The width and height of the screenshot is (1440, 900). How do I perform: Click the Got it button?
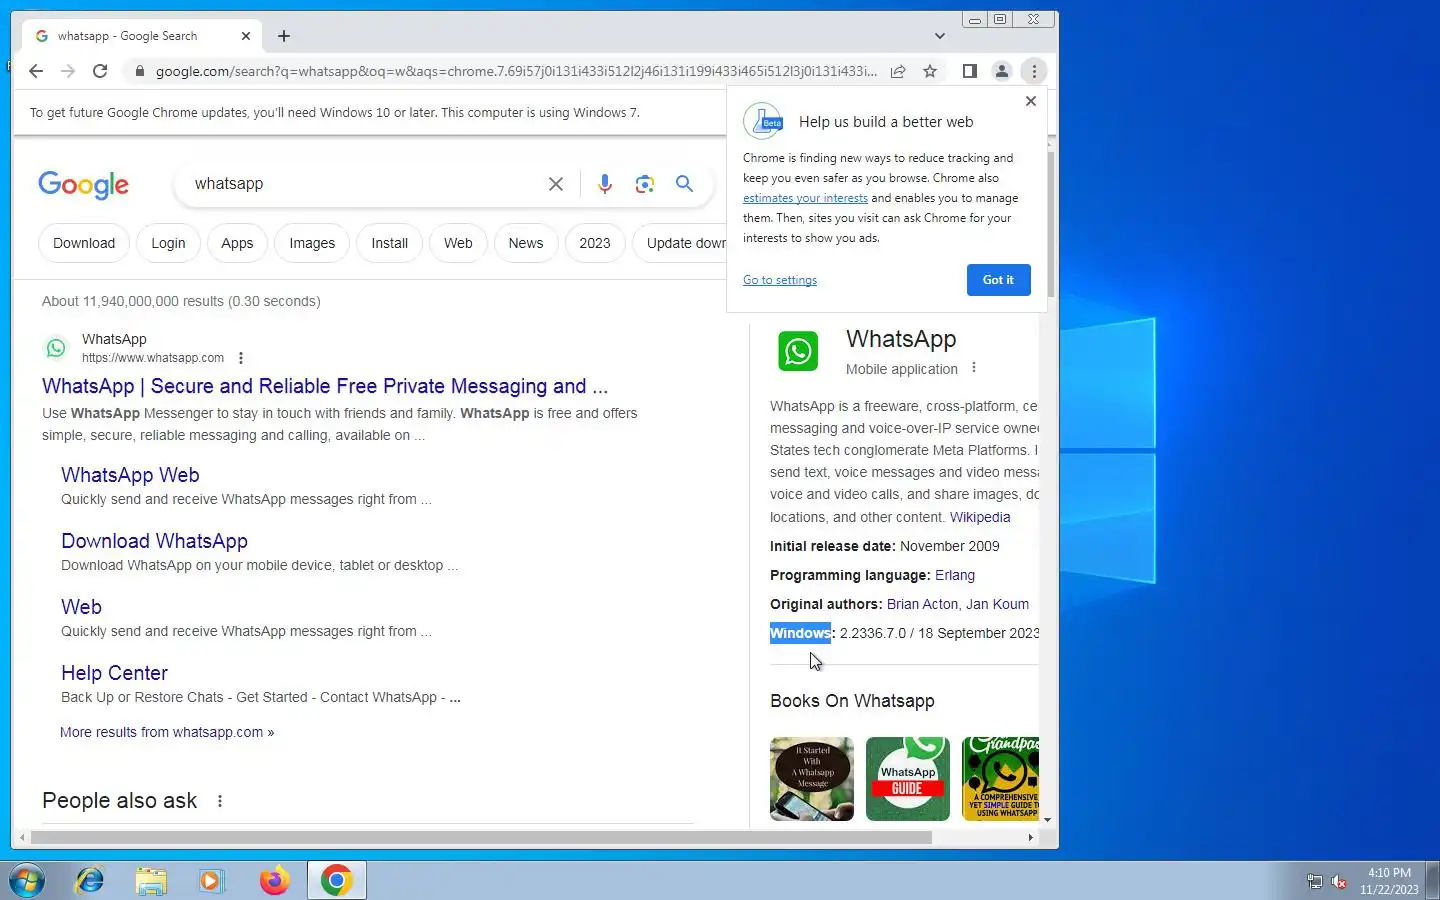click(998, 280)
